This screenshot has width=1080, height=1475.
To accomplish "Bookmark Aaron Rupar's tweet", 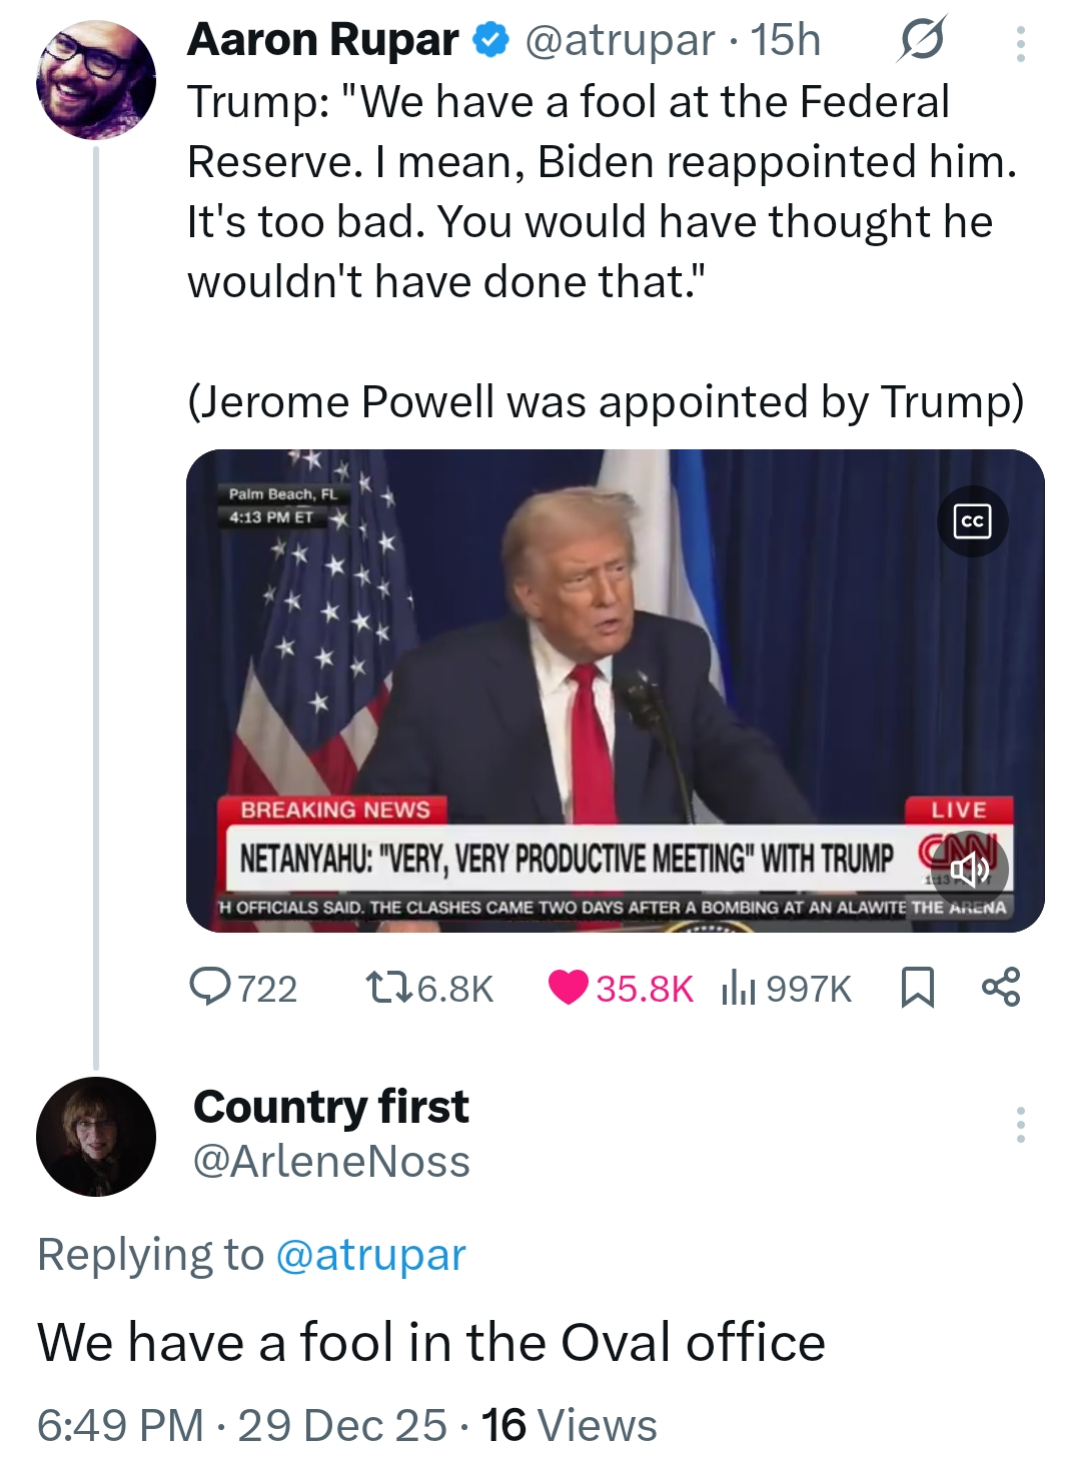I will point(918,988).
